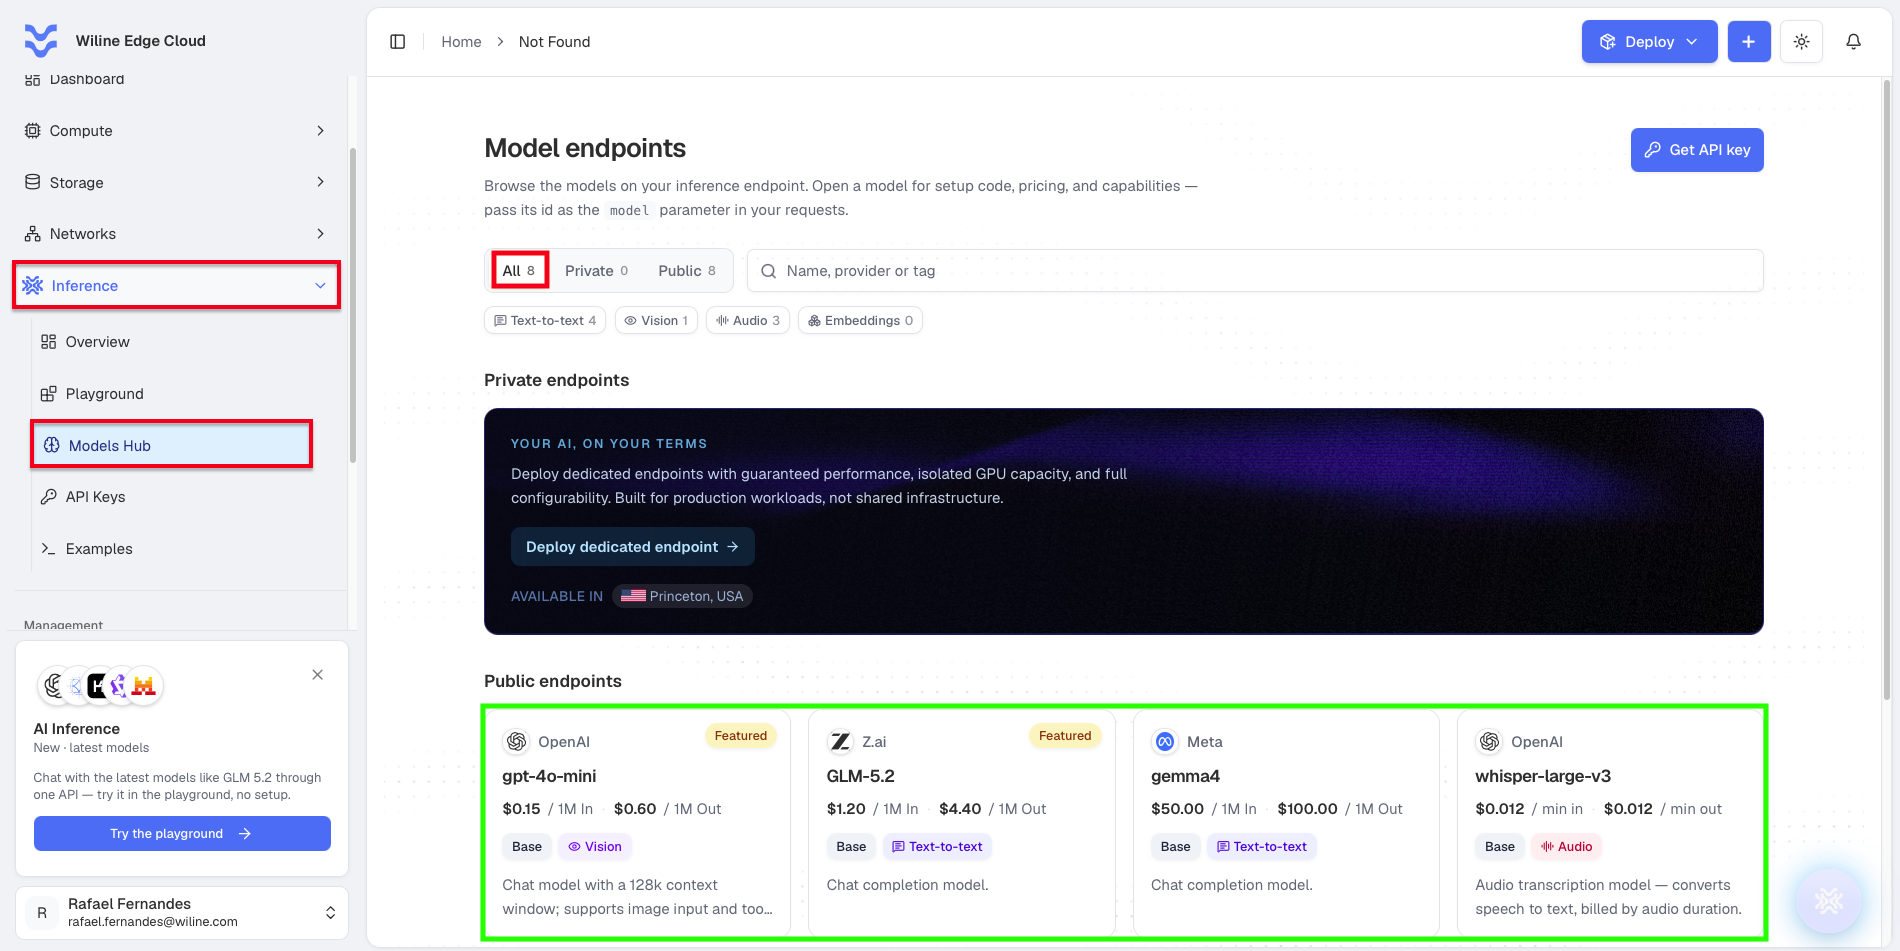Filter by Embeddings chip
This screenshot has width=1900, height=951.
click(860, 321)
